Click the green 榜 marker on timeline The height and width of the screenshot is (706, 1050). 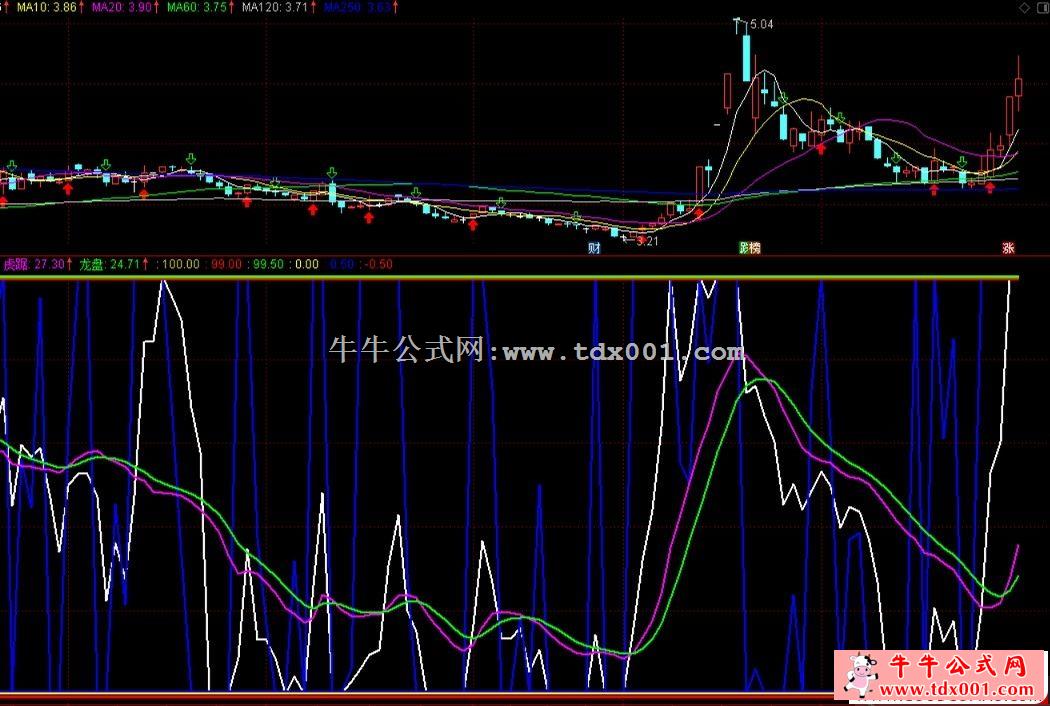tap(749, 248)
